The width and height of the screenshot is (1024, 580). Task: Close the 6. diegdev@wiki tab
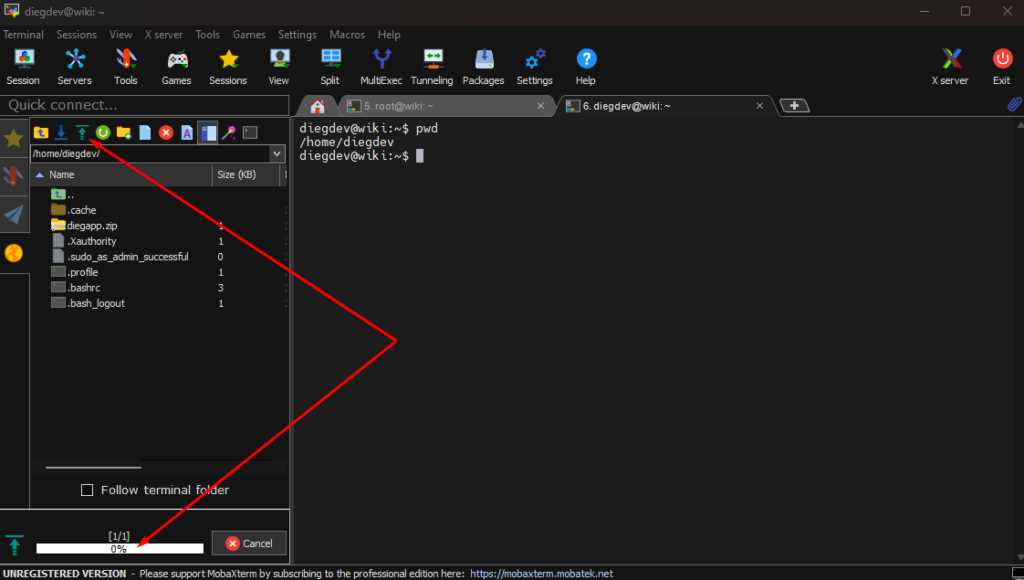coord(760,106)
